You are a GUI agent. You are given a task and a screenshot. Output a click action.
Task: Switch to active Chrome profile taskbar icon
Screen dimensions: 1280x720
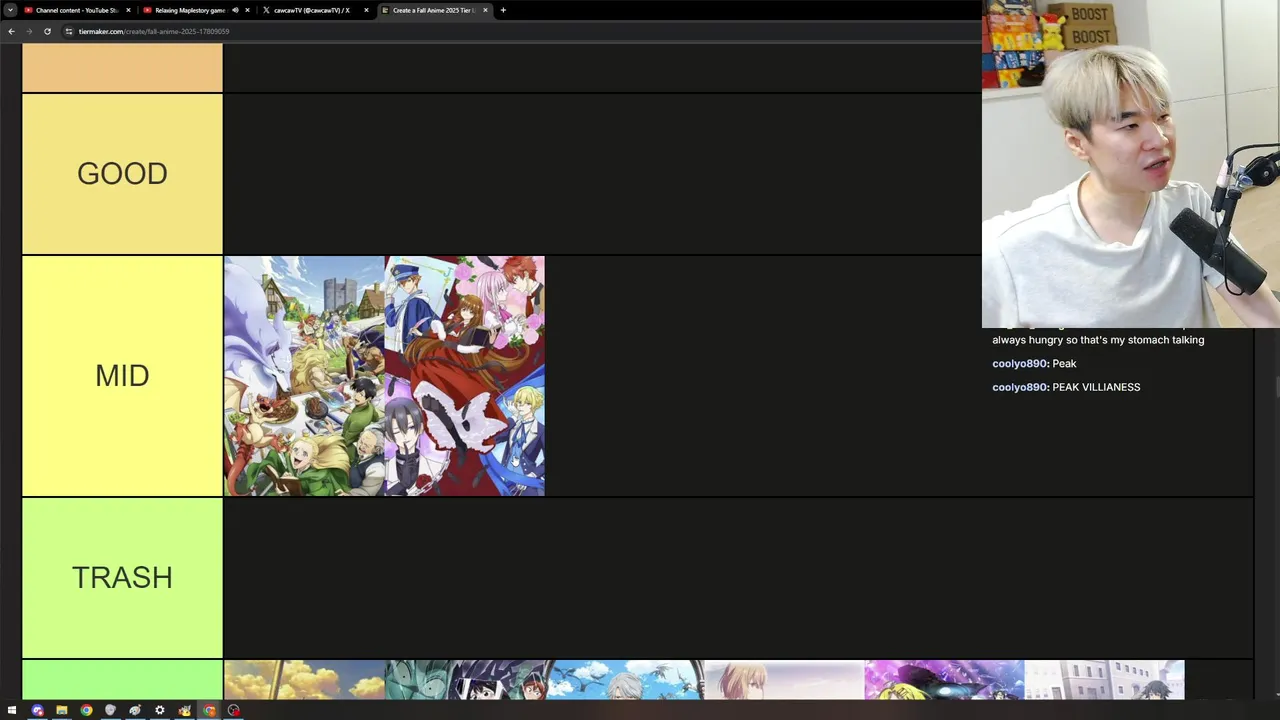point(209,711)
